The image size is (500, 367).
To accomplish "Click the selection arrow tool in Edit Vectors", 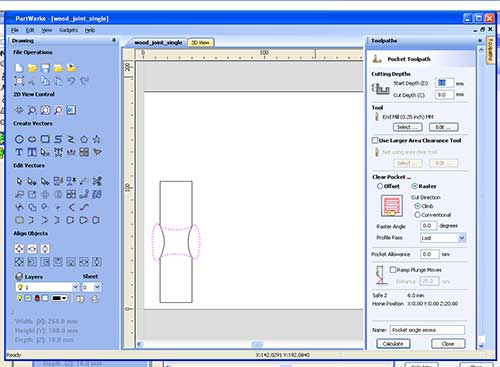I will [19, 181].
